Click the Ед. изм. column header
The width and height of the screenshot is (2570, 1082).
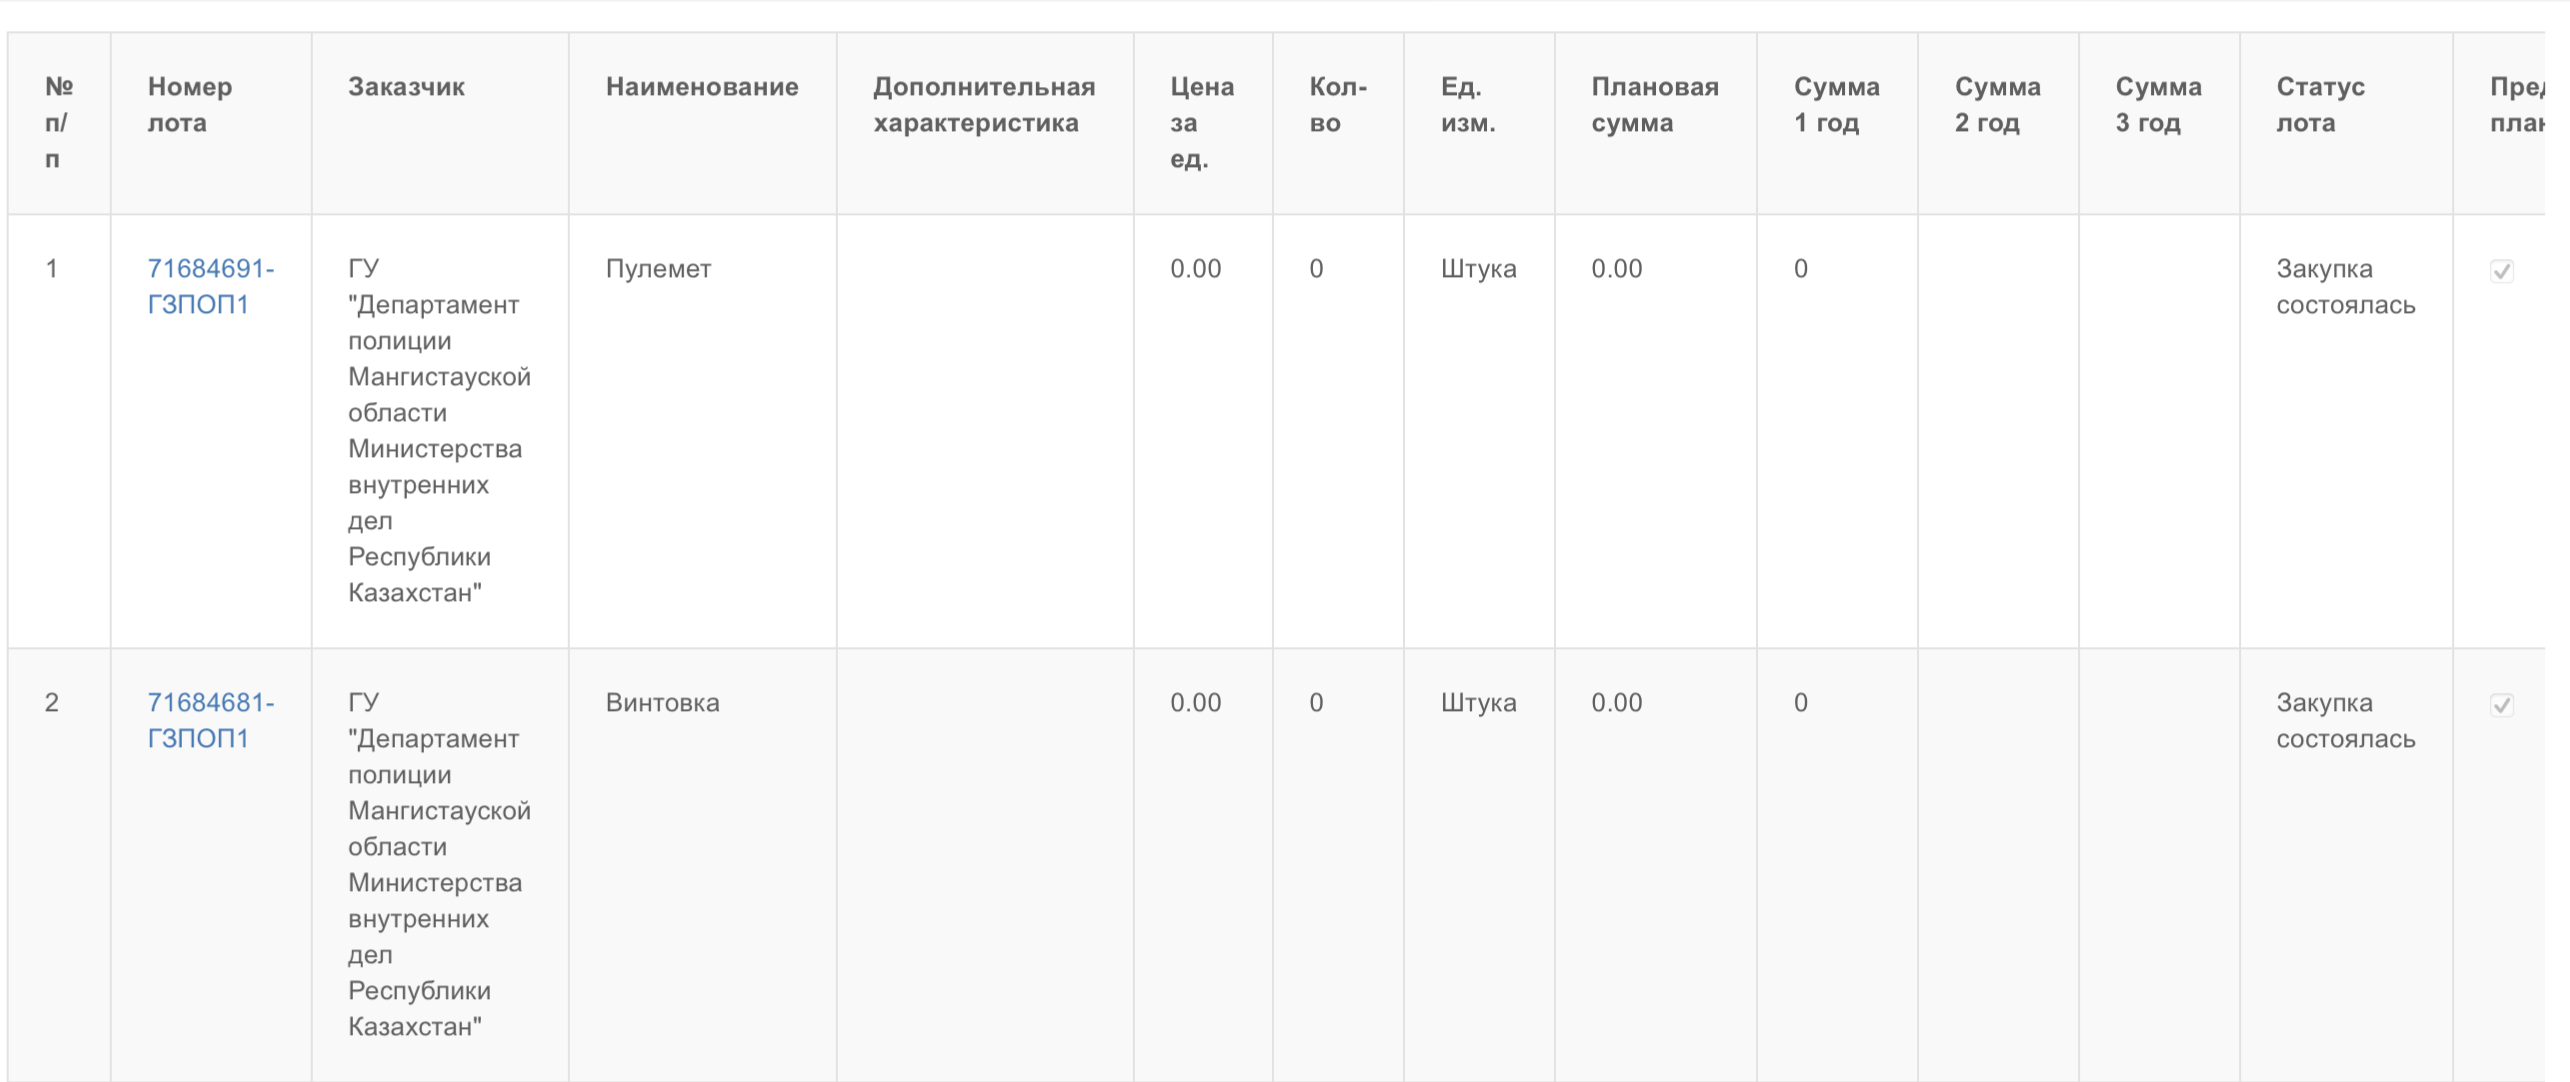(1467, 105)
